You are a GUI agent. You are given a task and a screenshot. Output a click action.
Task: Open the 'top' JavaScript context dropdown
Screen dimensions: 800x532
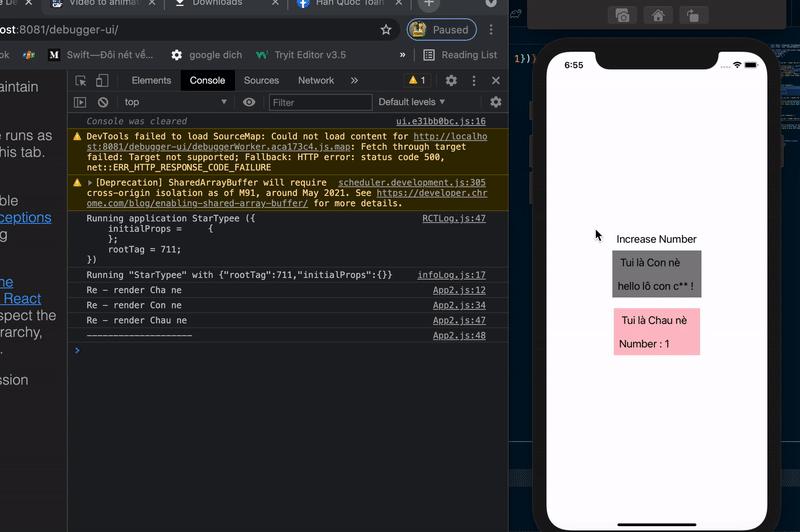(x=175, y=102)
